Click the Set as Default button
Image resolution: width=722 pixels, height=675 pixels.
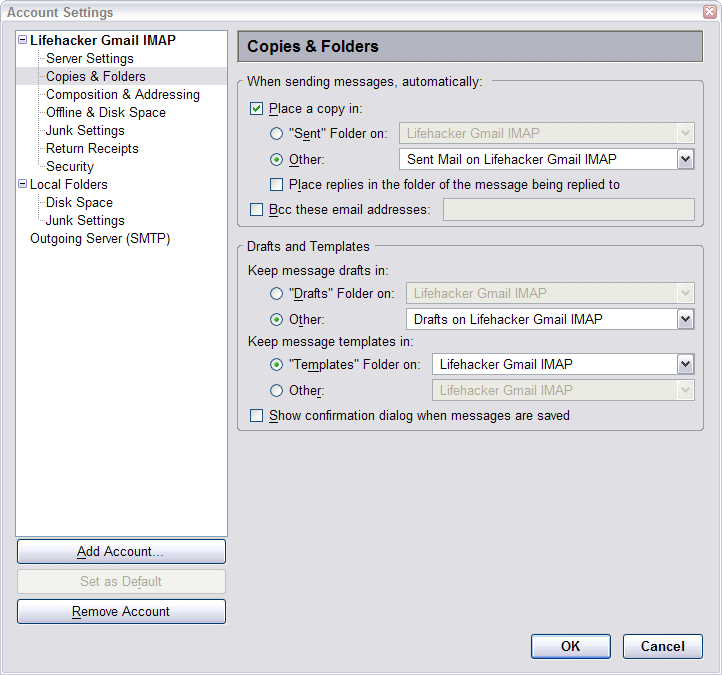pos(122,582)
